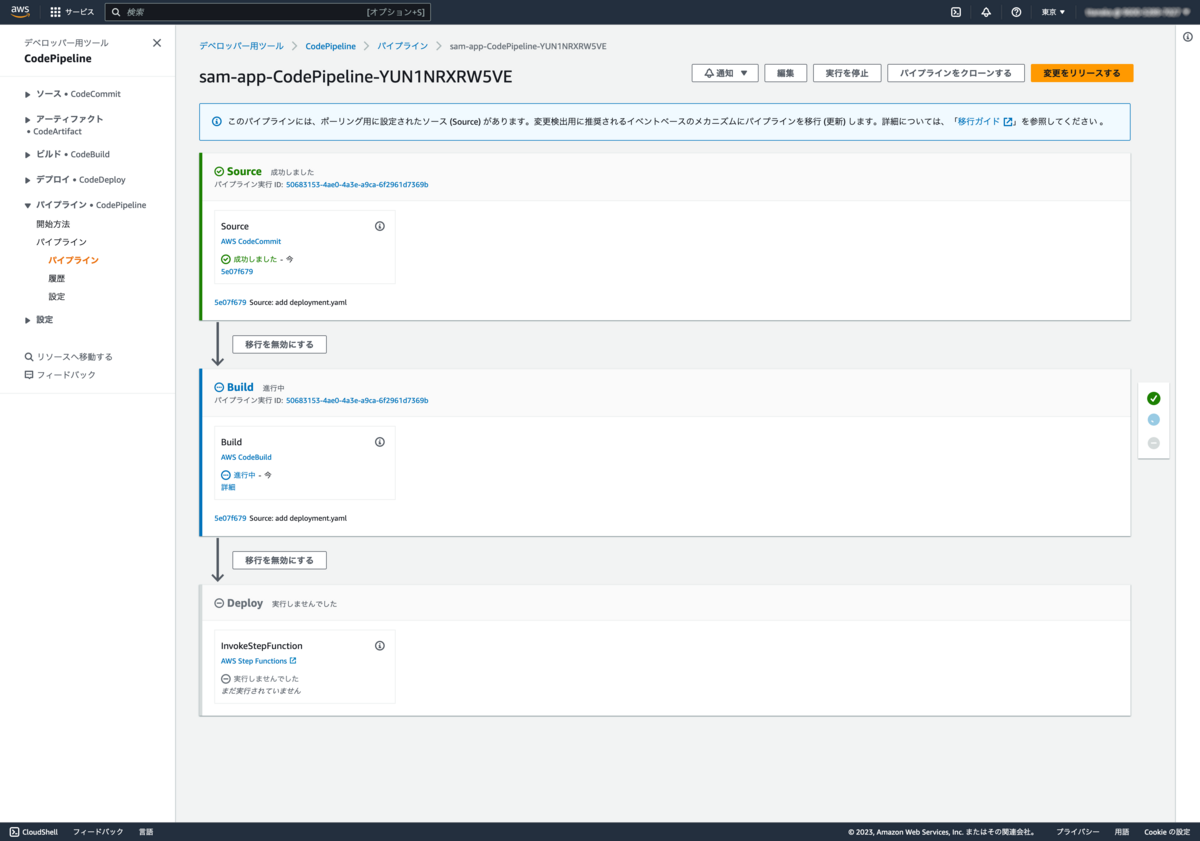
Task: Open the 通知 dropdown button
Action: pyautogui.click(x=725, y=73)
